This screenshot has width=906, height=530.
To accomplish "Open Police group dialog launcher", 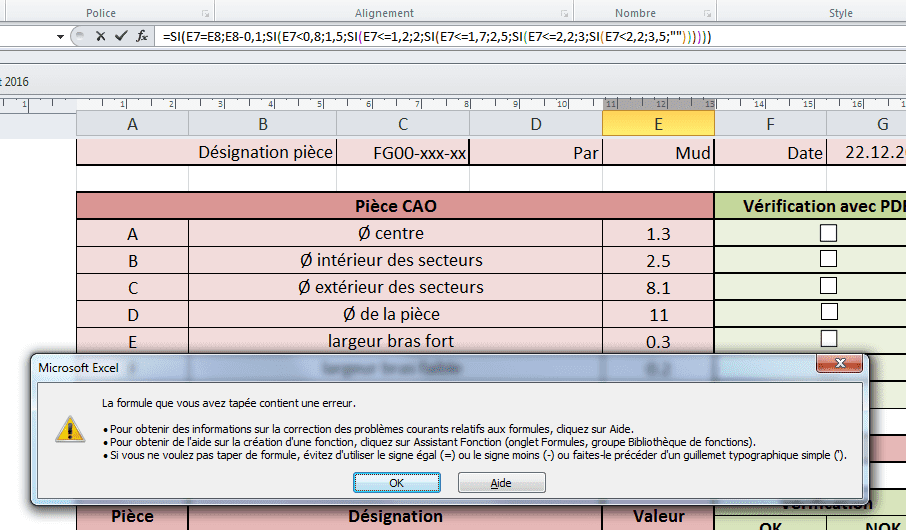I will [205, 14].
